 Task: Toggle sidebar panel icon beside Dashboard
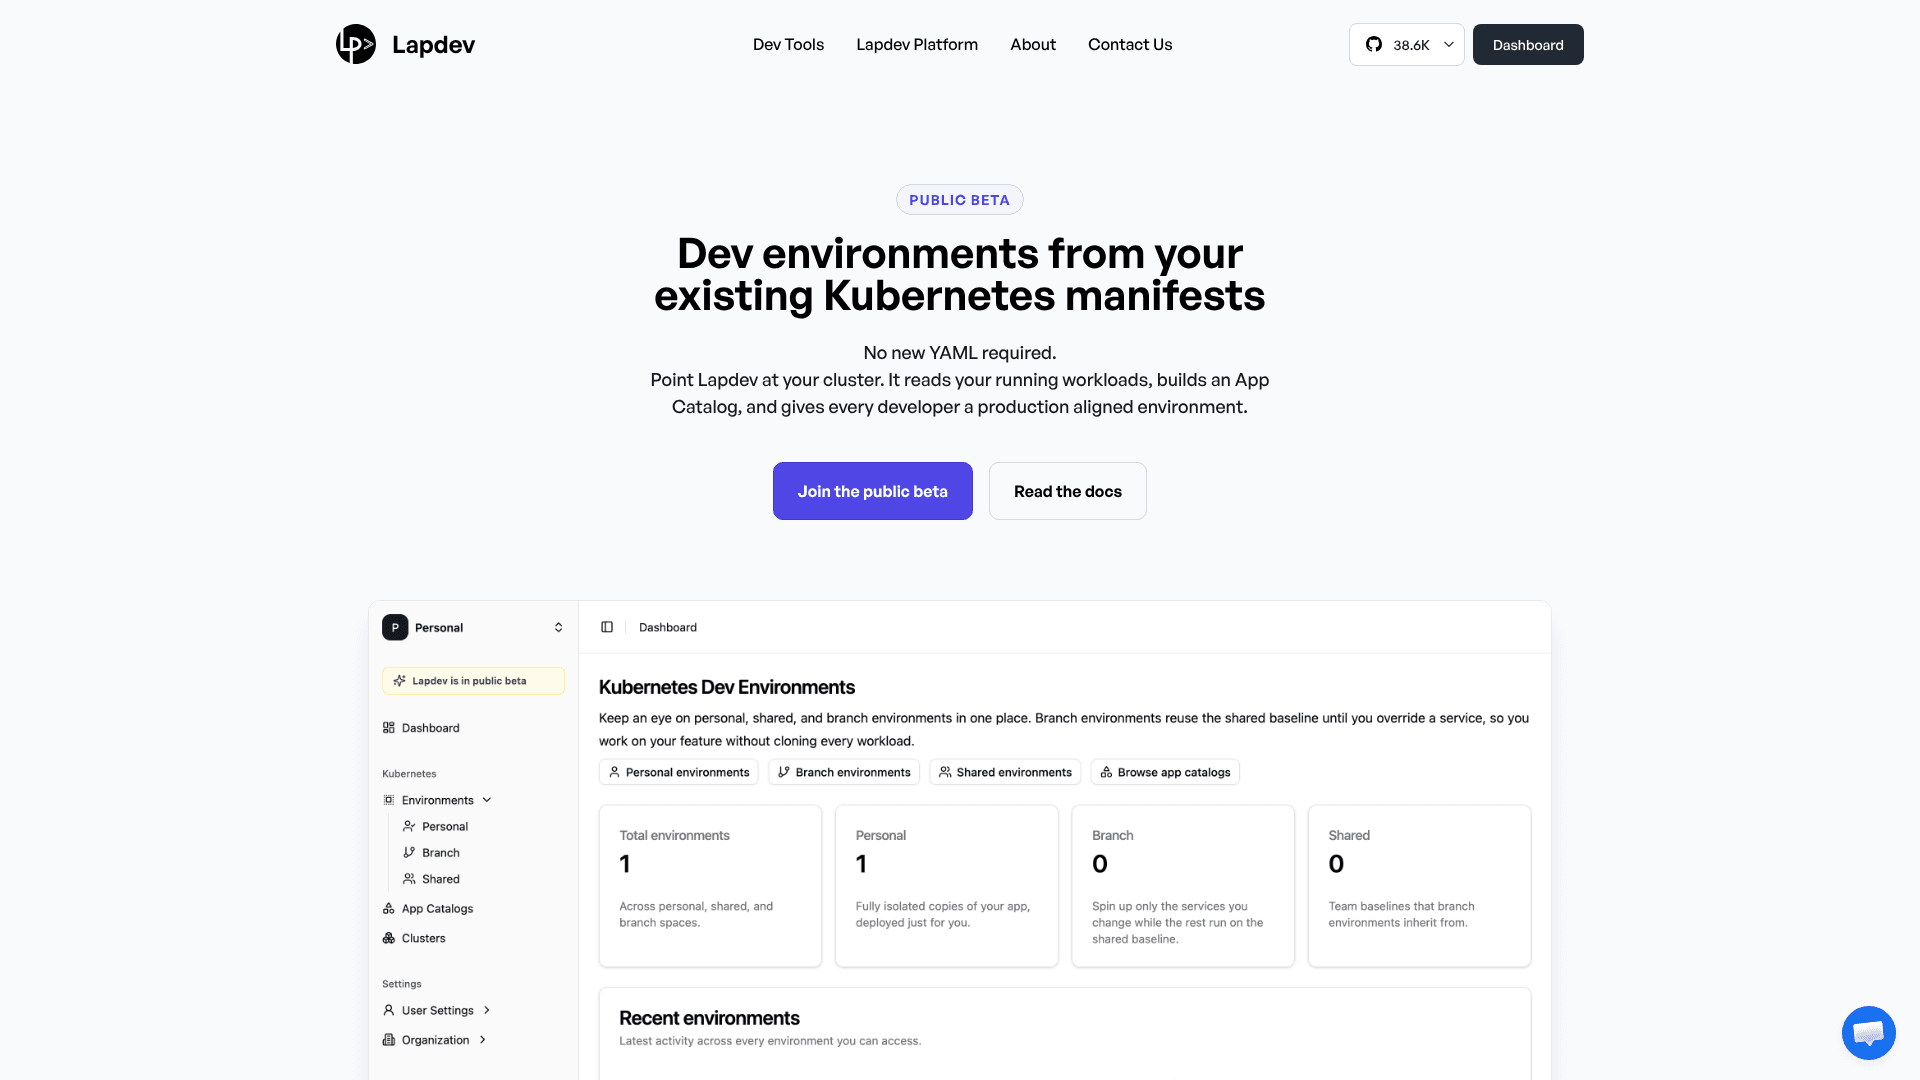coord(607,627)
